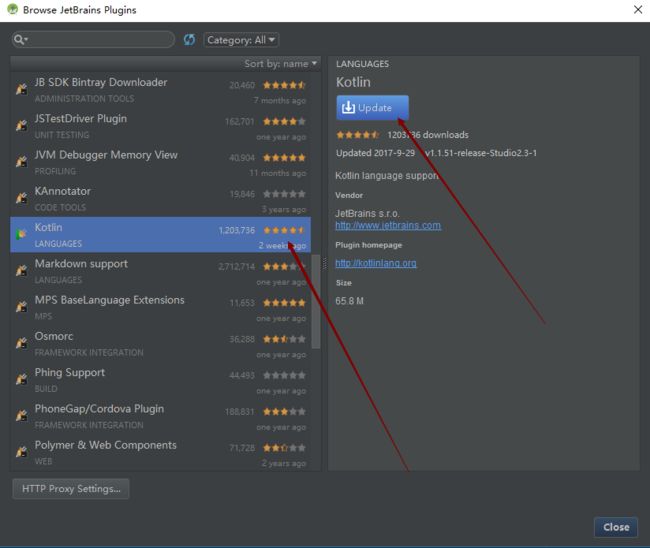This screenshot has height=548, width=650.
Task: Click the HTTP Proxy Settings button
Action: point(71,489)
